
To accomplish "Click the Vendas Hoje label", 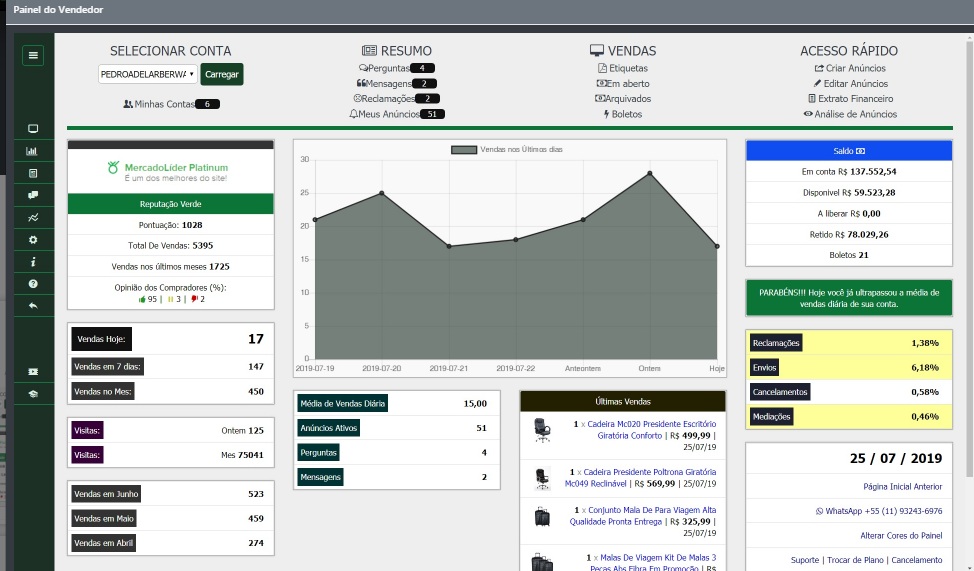I will click(101, 339).
